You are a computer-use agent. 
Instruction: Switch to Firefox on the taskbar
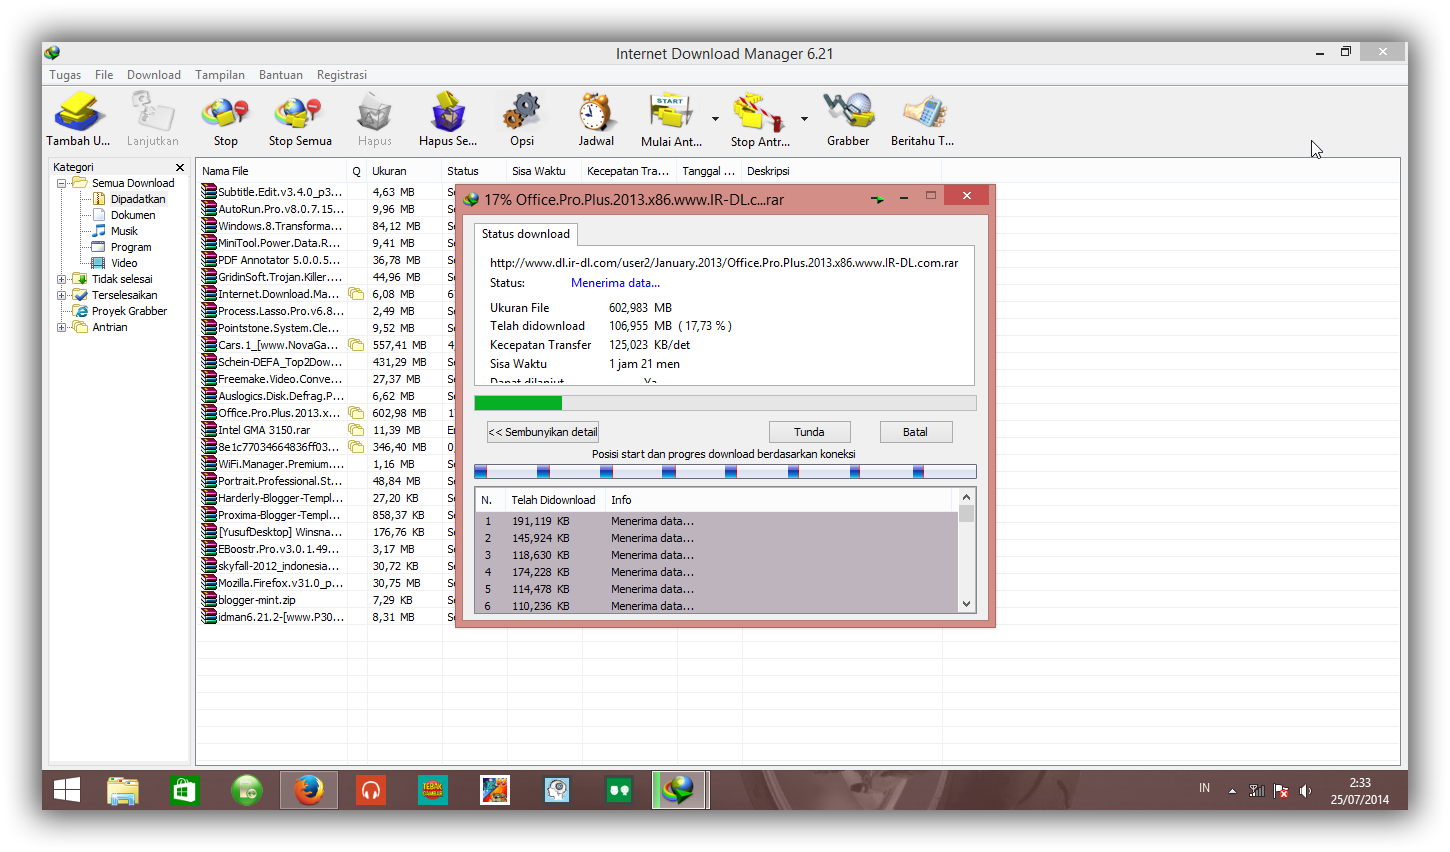tap(309, 791)
